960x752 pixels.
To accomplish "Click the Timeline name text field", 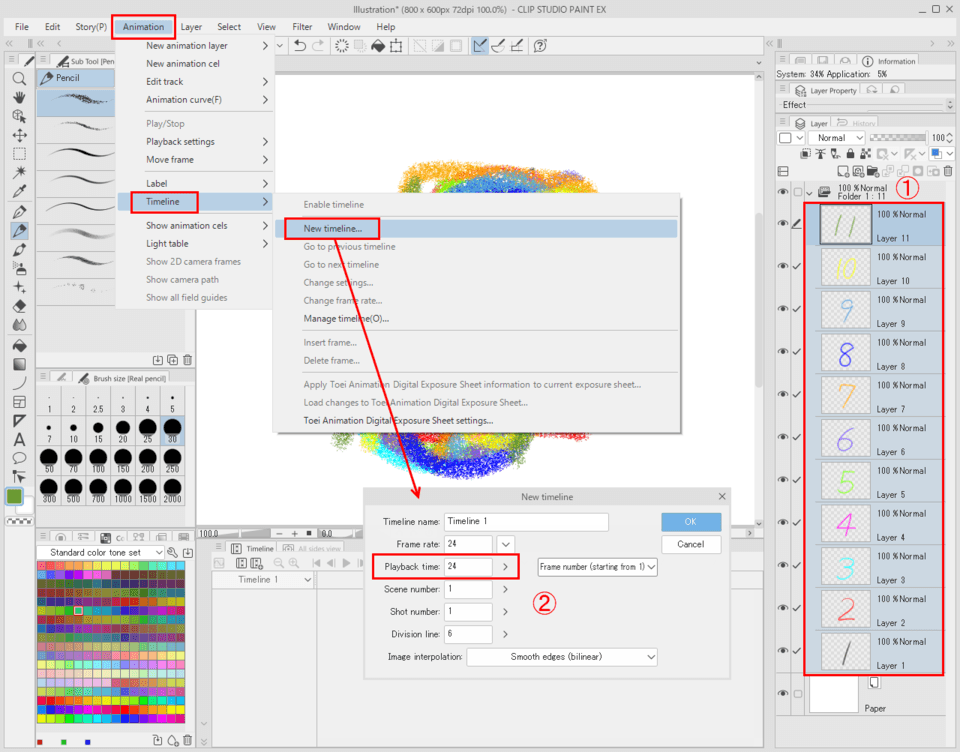I will pyautogui.click(x=526, y=522).
